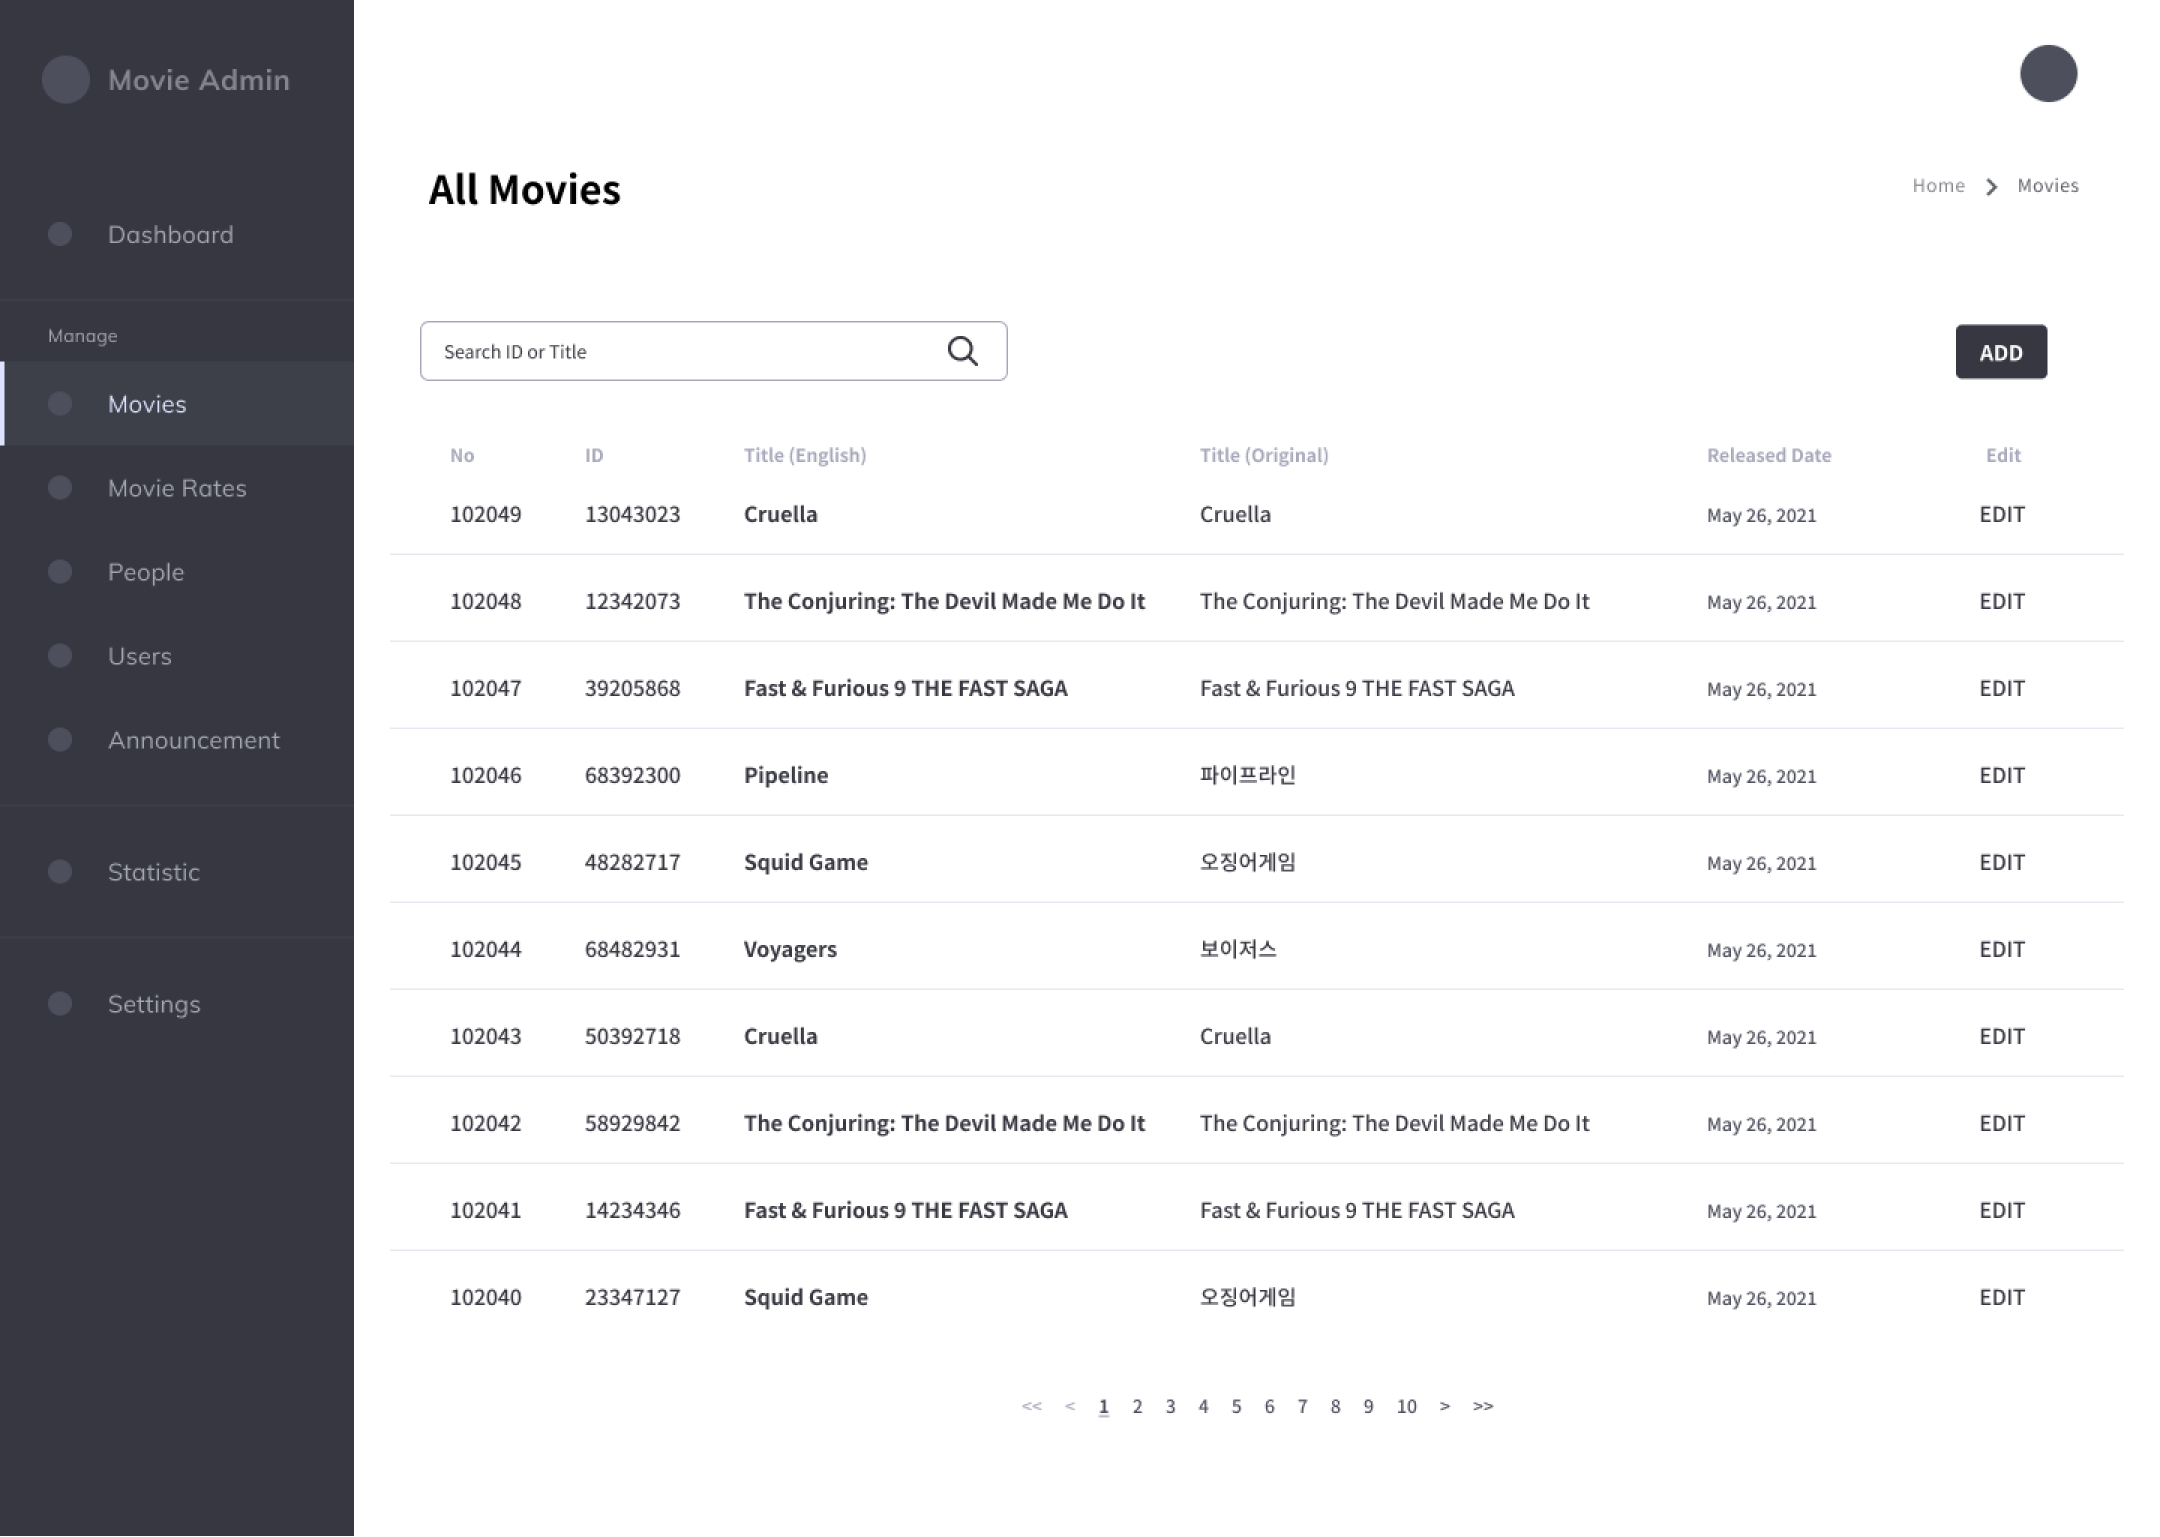Focus the Search ID or Title field
Viewport: 2160px width, 1537px height.
[x=713, y=351]
